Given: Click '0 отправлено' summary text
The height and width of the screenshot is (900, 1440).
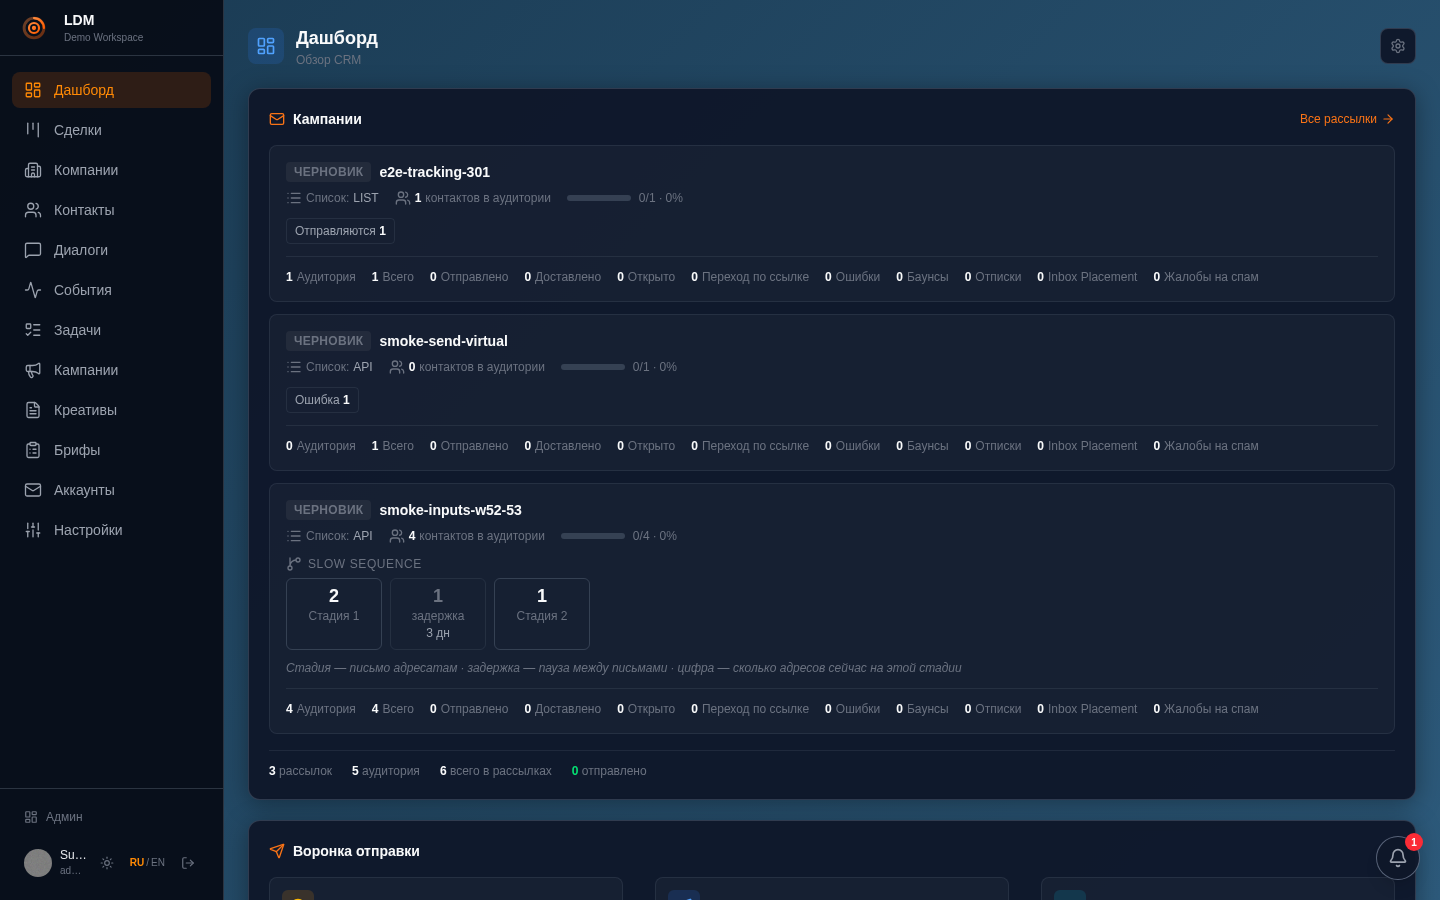Looking at the screenshot, I should pyautogui.click(x=609, y=771).
